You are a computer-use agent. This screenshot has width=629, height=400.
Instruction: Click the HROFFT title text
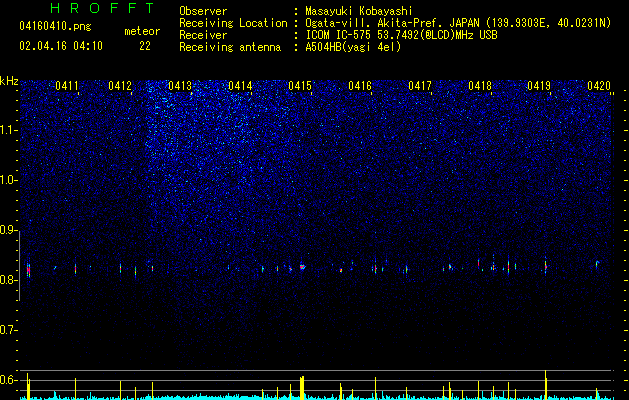(x=103, y=8)
